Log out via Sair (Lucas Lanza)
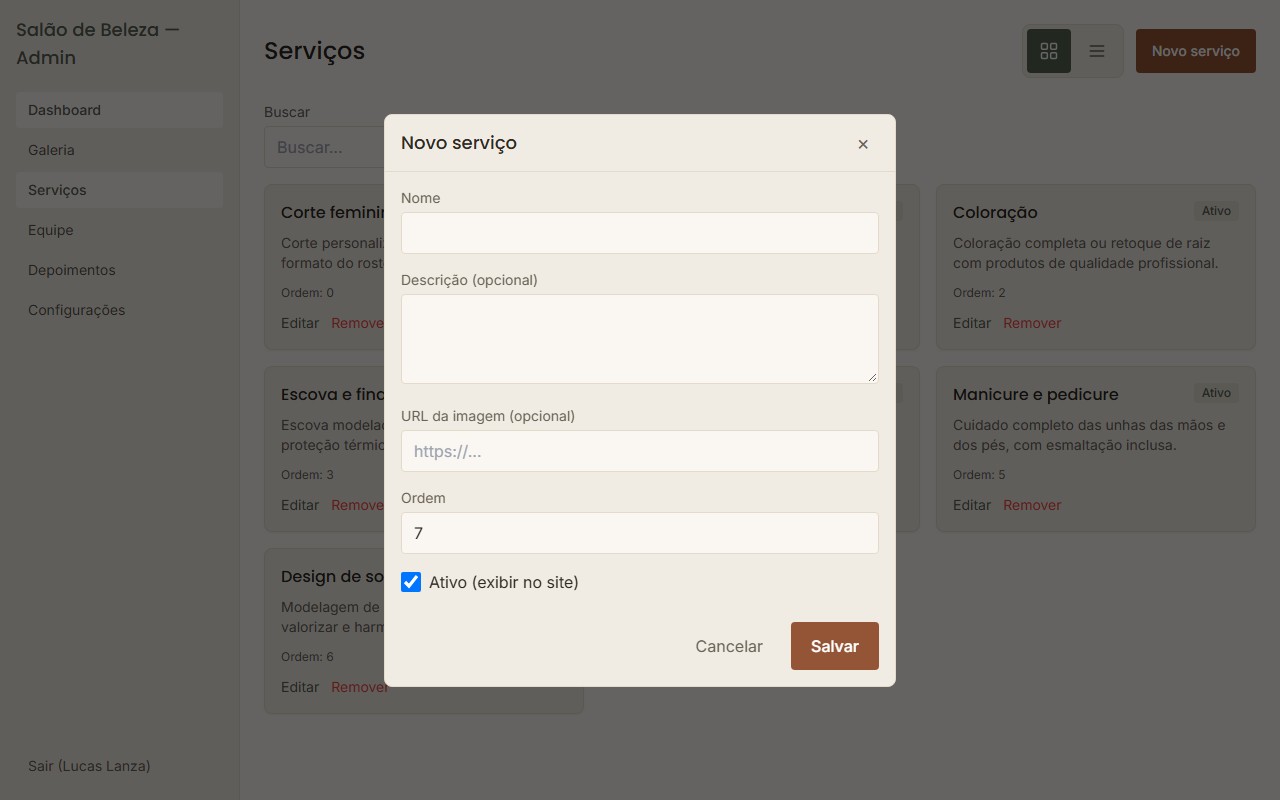Screen dimensions: 1280x800 point(89,766)
